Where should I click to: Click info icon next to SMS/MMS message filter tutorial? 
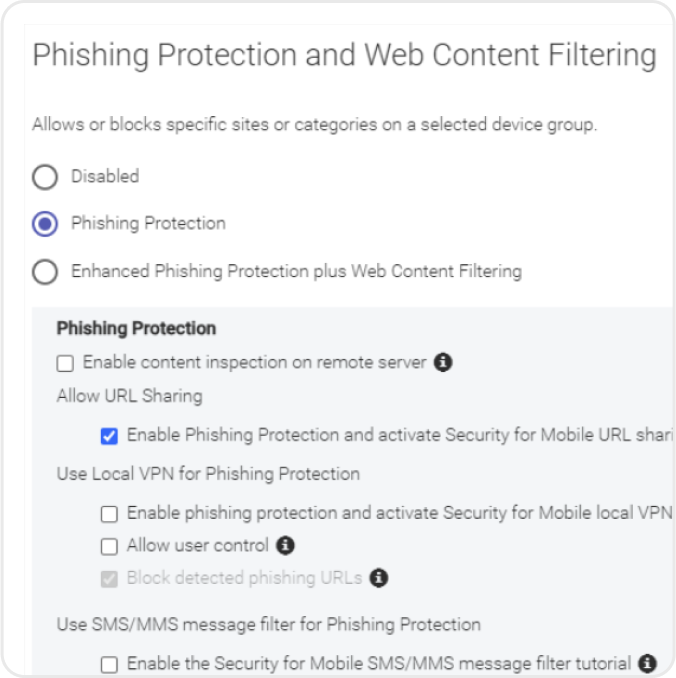click(647, 663)
